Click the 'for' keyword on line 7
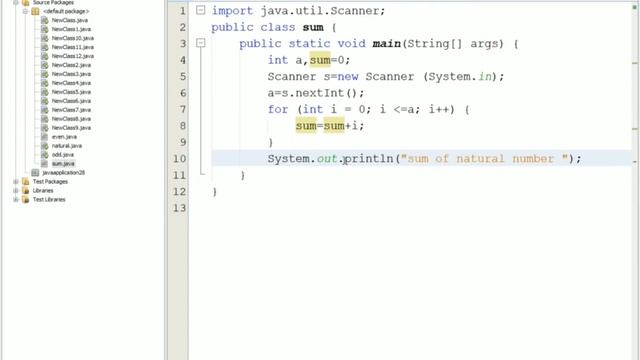The width and height of the screenshot is (640, 360). pos(278,109)
